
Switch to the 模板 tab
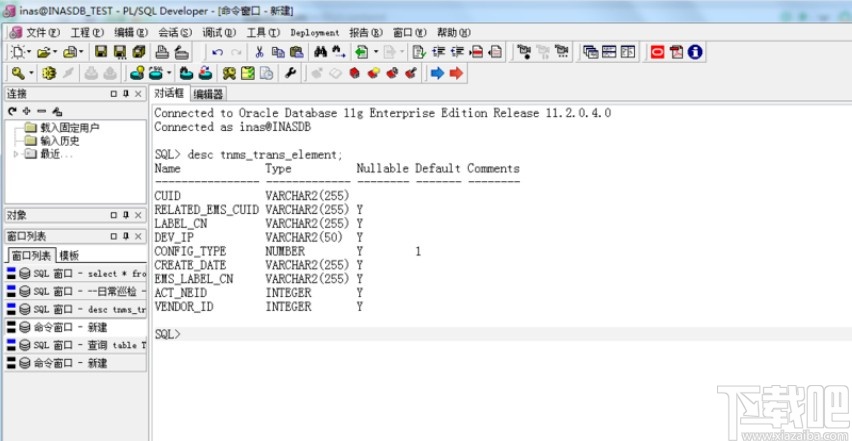coord(69,255)
